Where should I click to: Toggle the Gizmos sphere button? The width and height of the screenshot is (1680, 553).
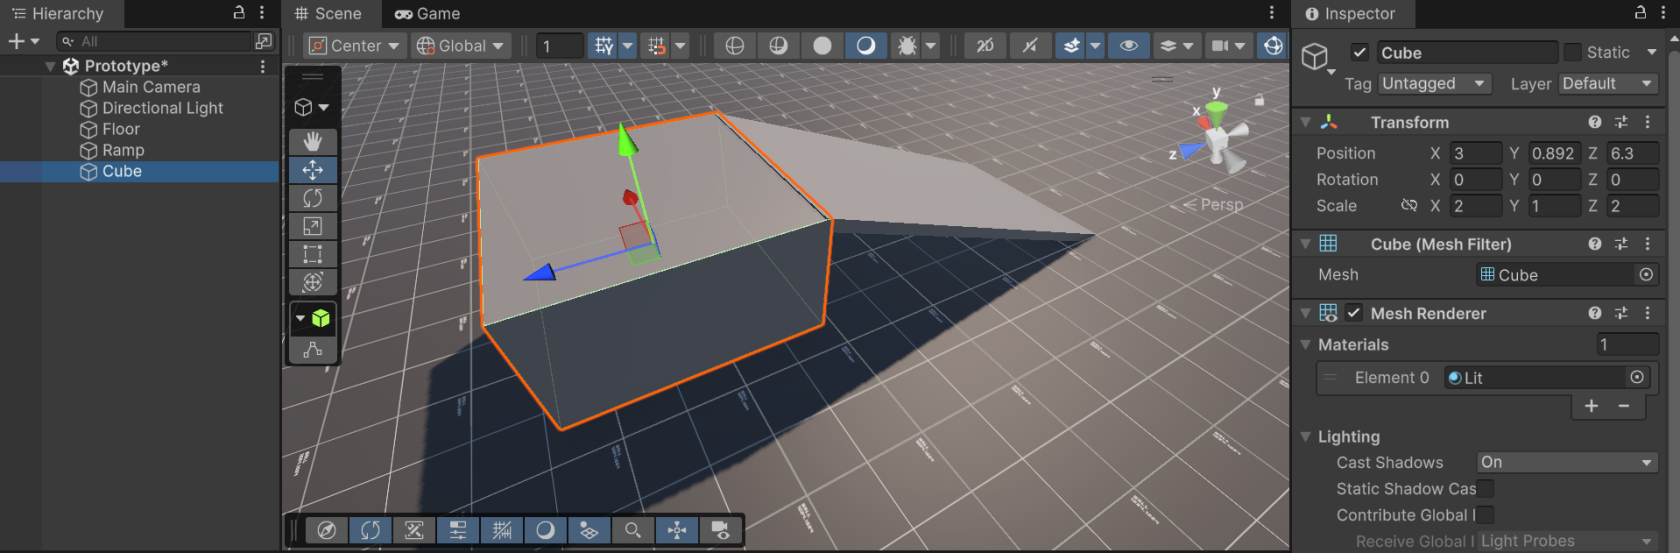coord(1272,46)
